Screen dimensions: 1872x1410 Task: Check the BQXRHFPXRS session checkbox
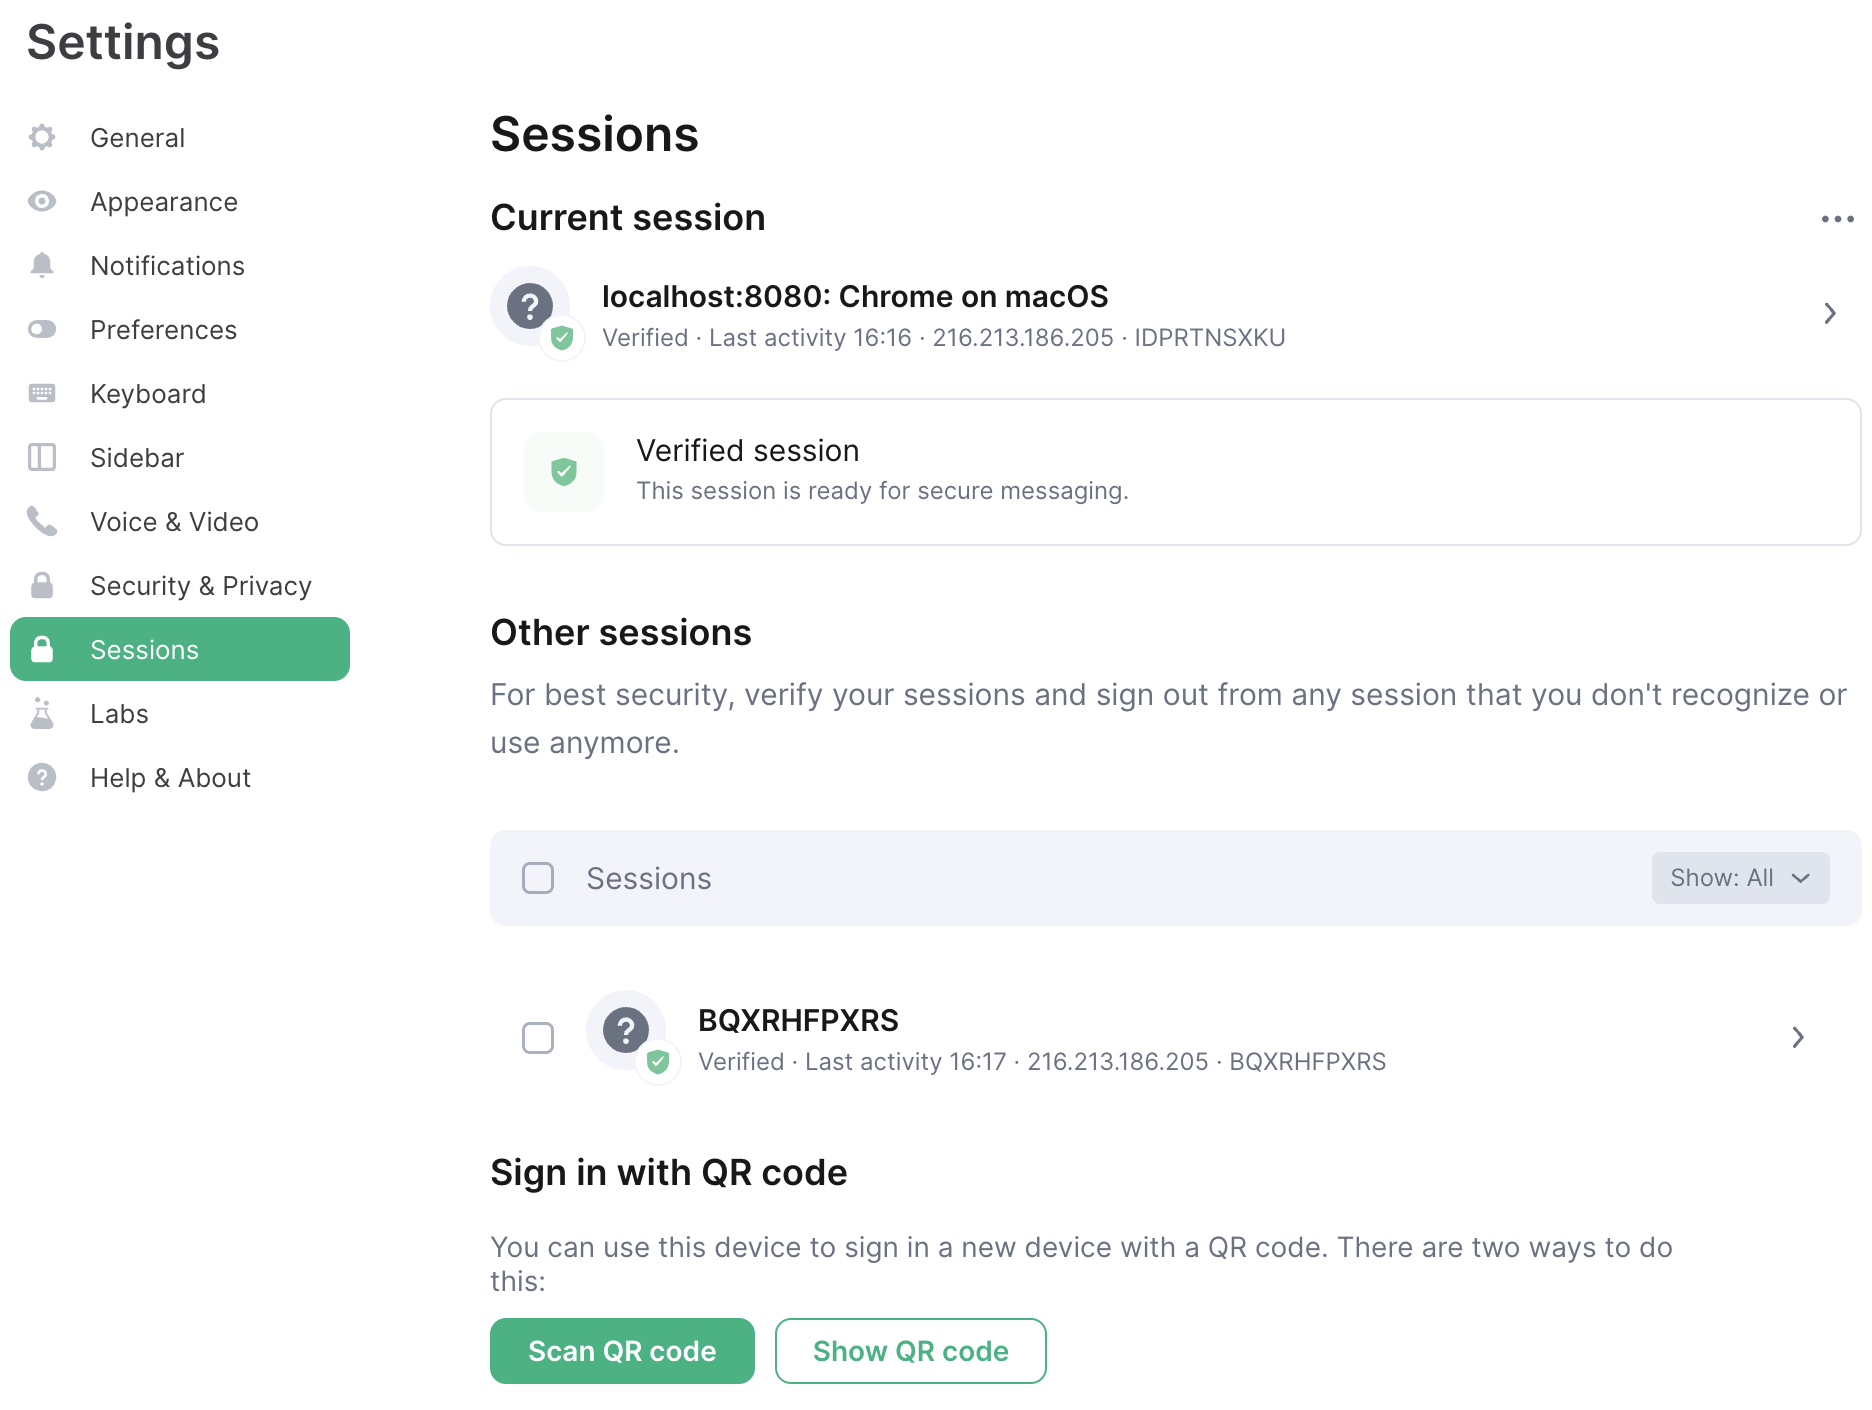click(x=538, y=1038)
